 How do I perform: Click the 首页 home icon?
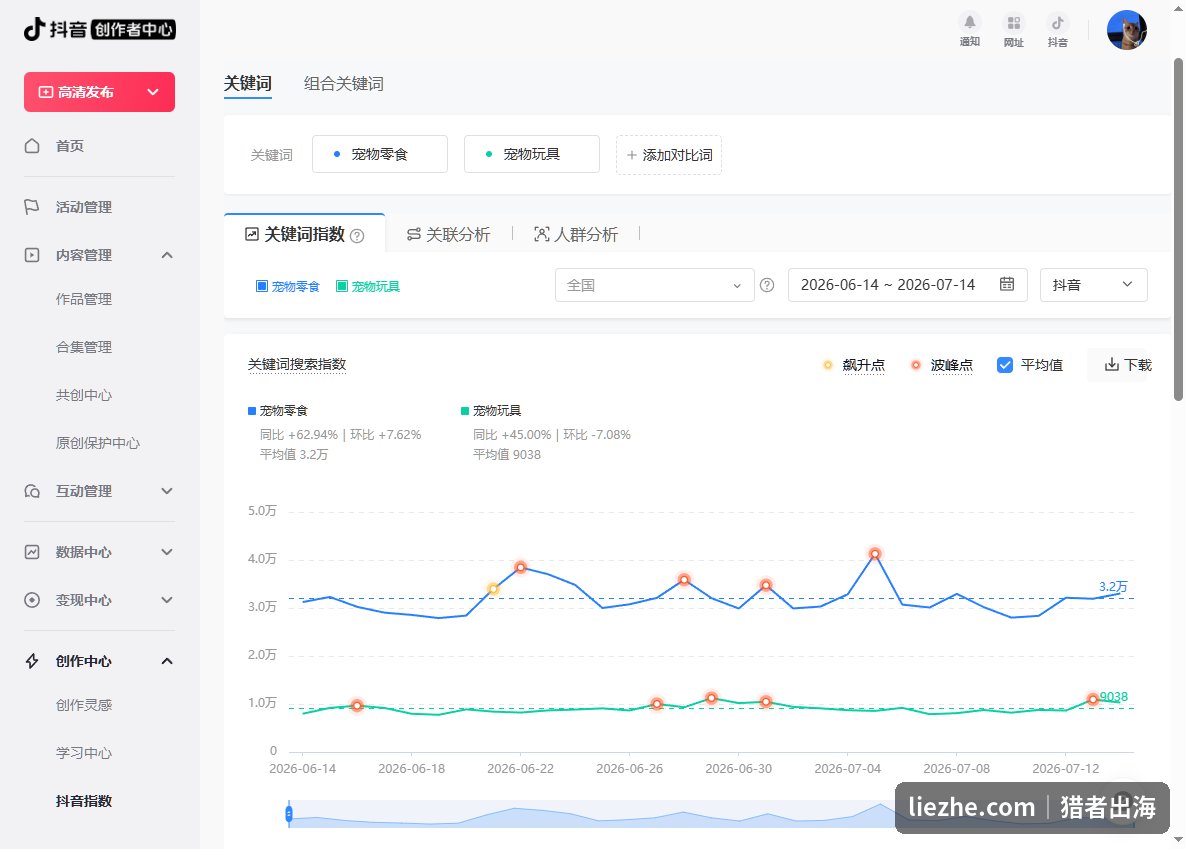[x=32, y=146]
